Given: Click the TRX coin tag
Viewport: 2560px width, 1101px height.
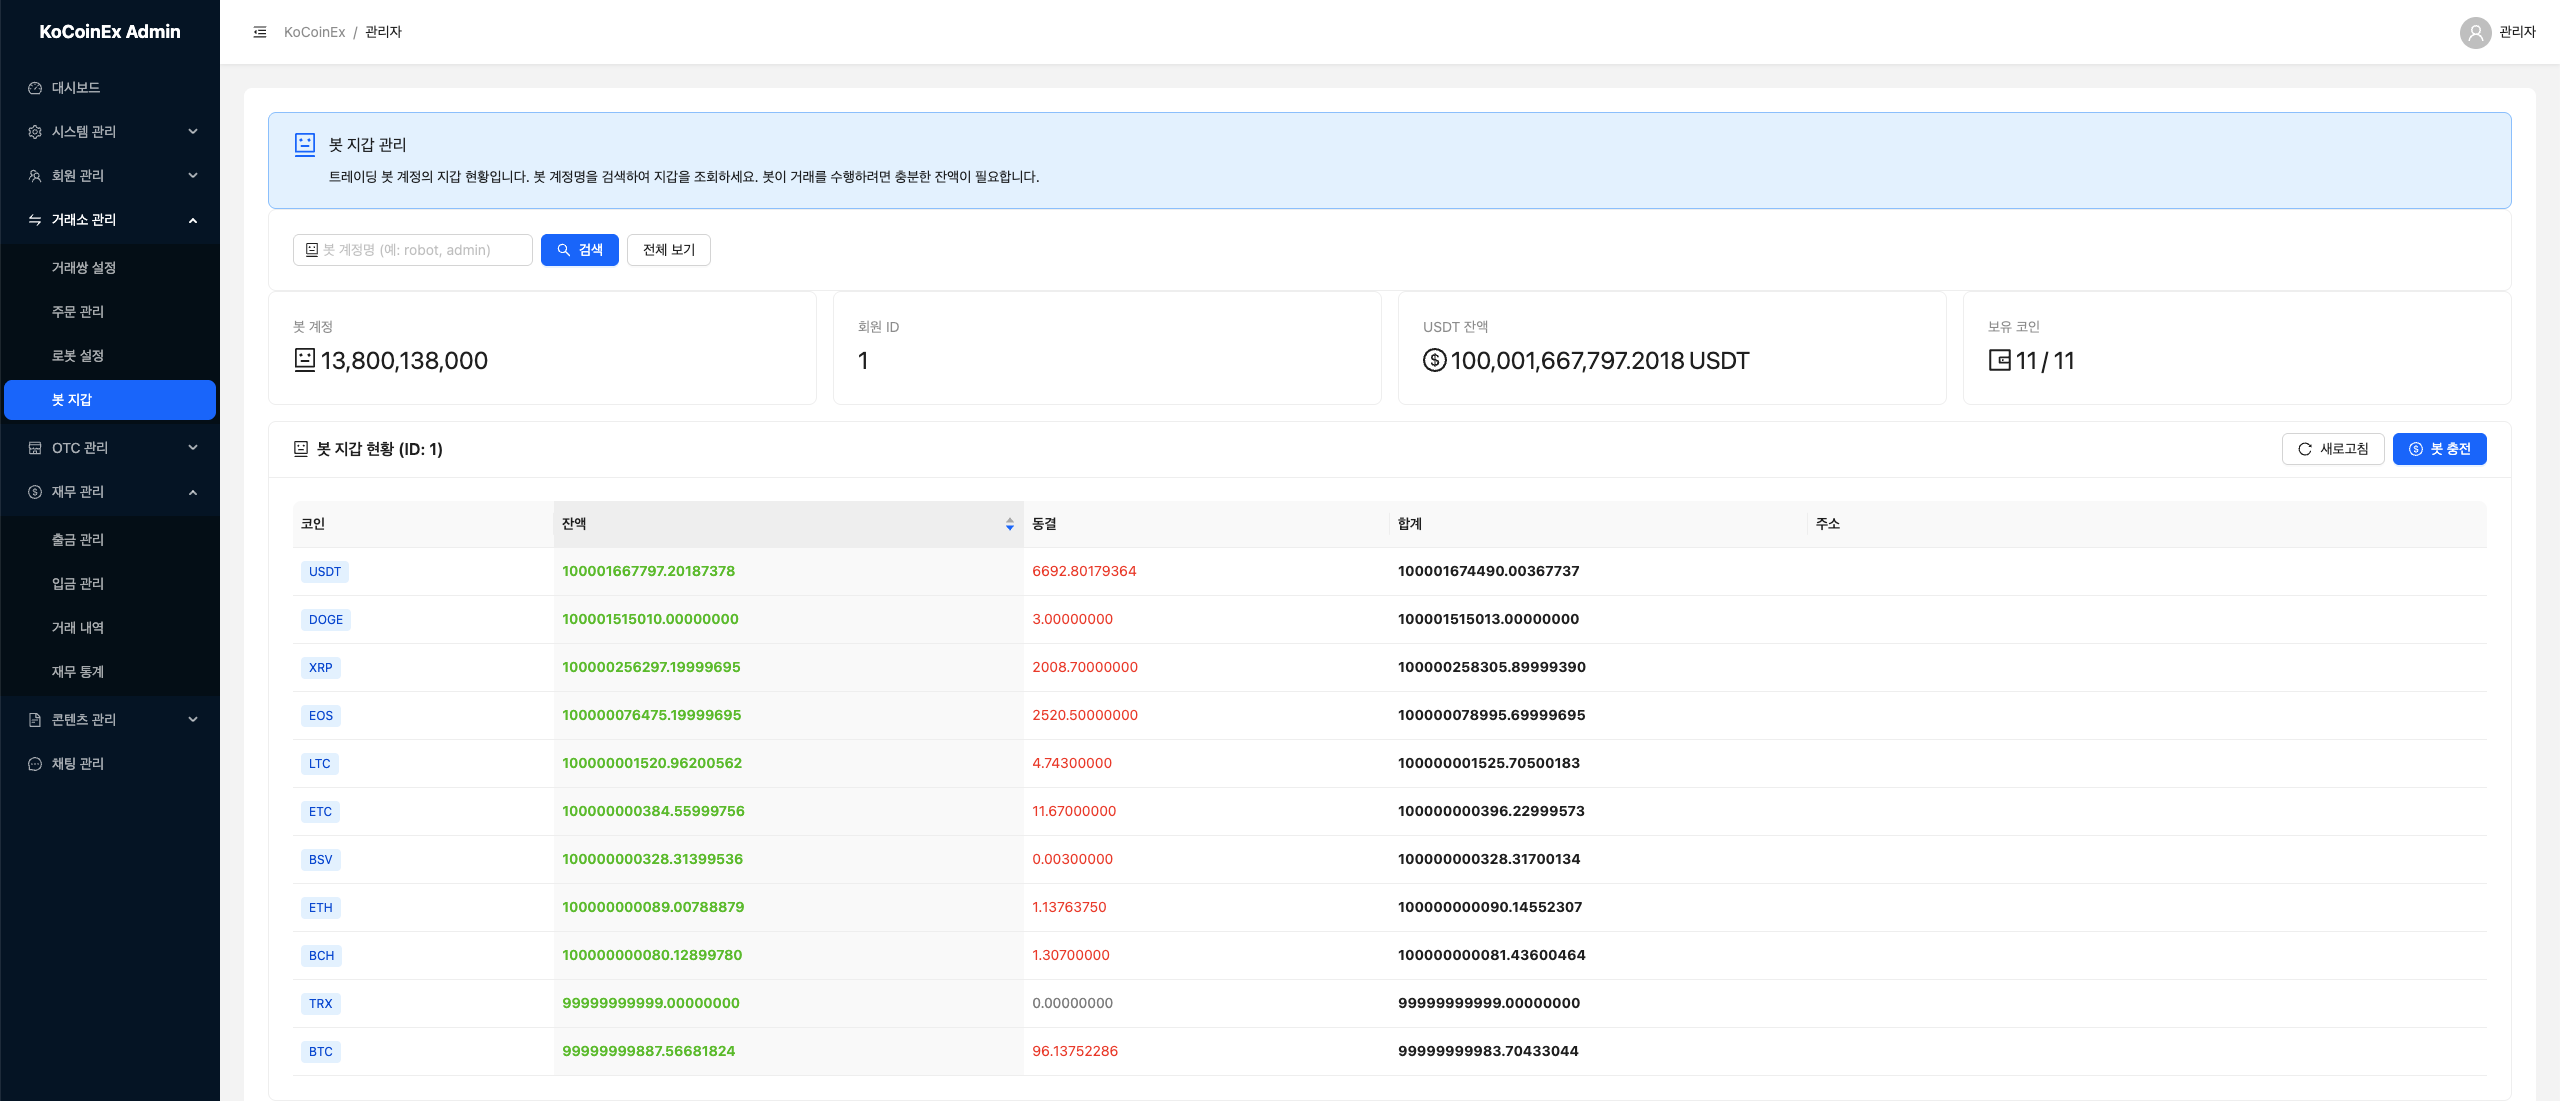Looking at the screenshot, I should pos(321,1004).
